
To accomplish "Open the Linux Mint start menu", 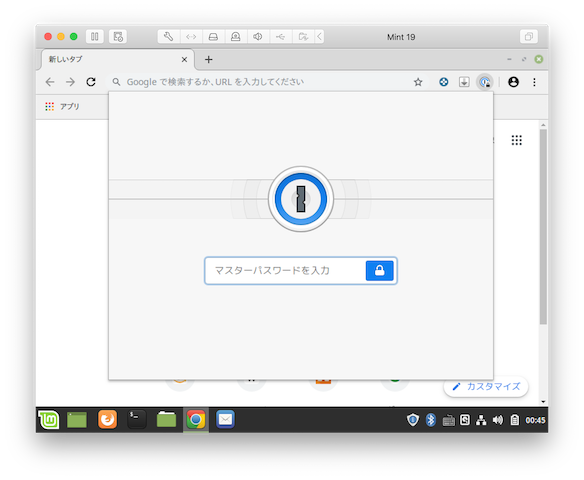I will [49, 420].
